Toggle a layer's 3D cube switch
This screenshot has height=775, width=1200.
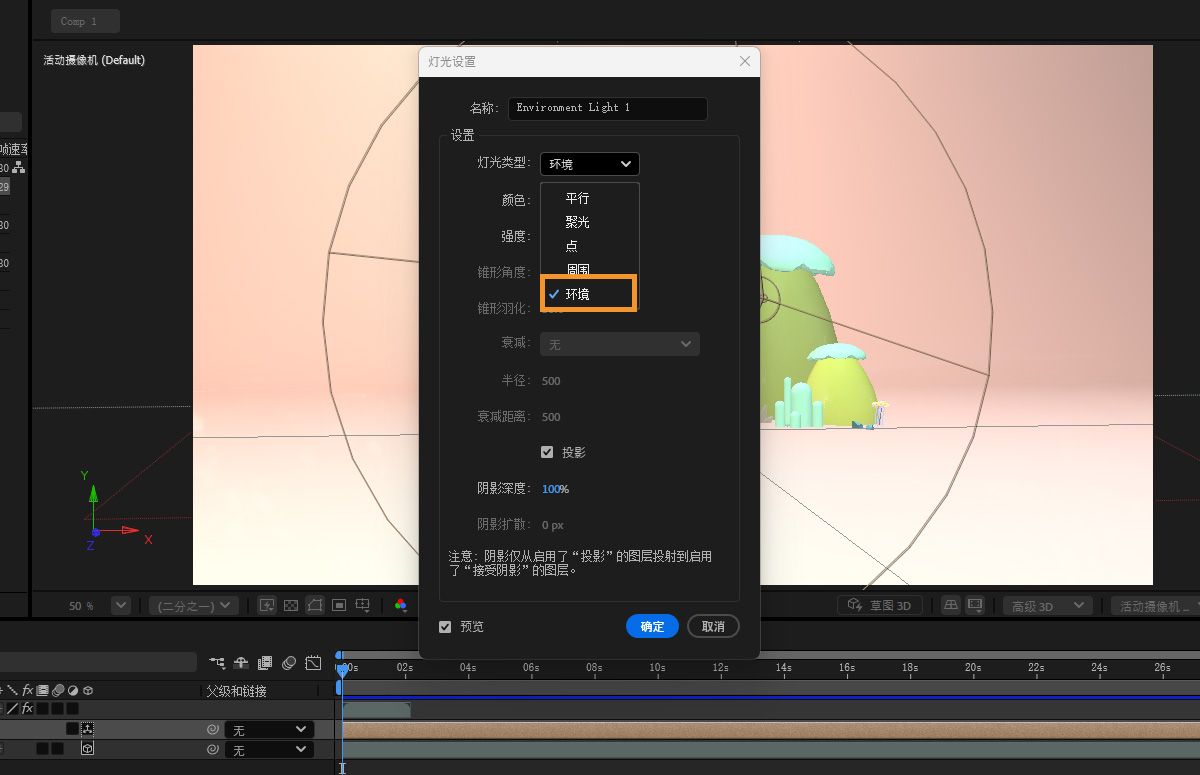coord(88,747)
